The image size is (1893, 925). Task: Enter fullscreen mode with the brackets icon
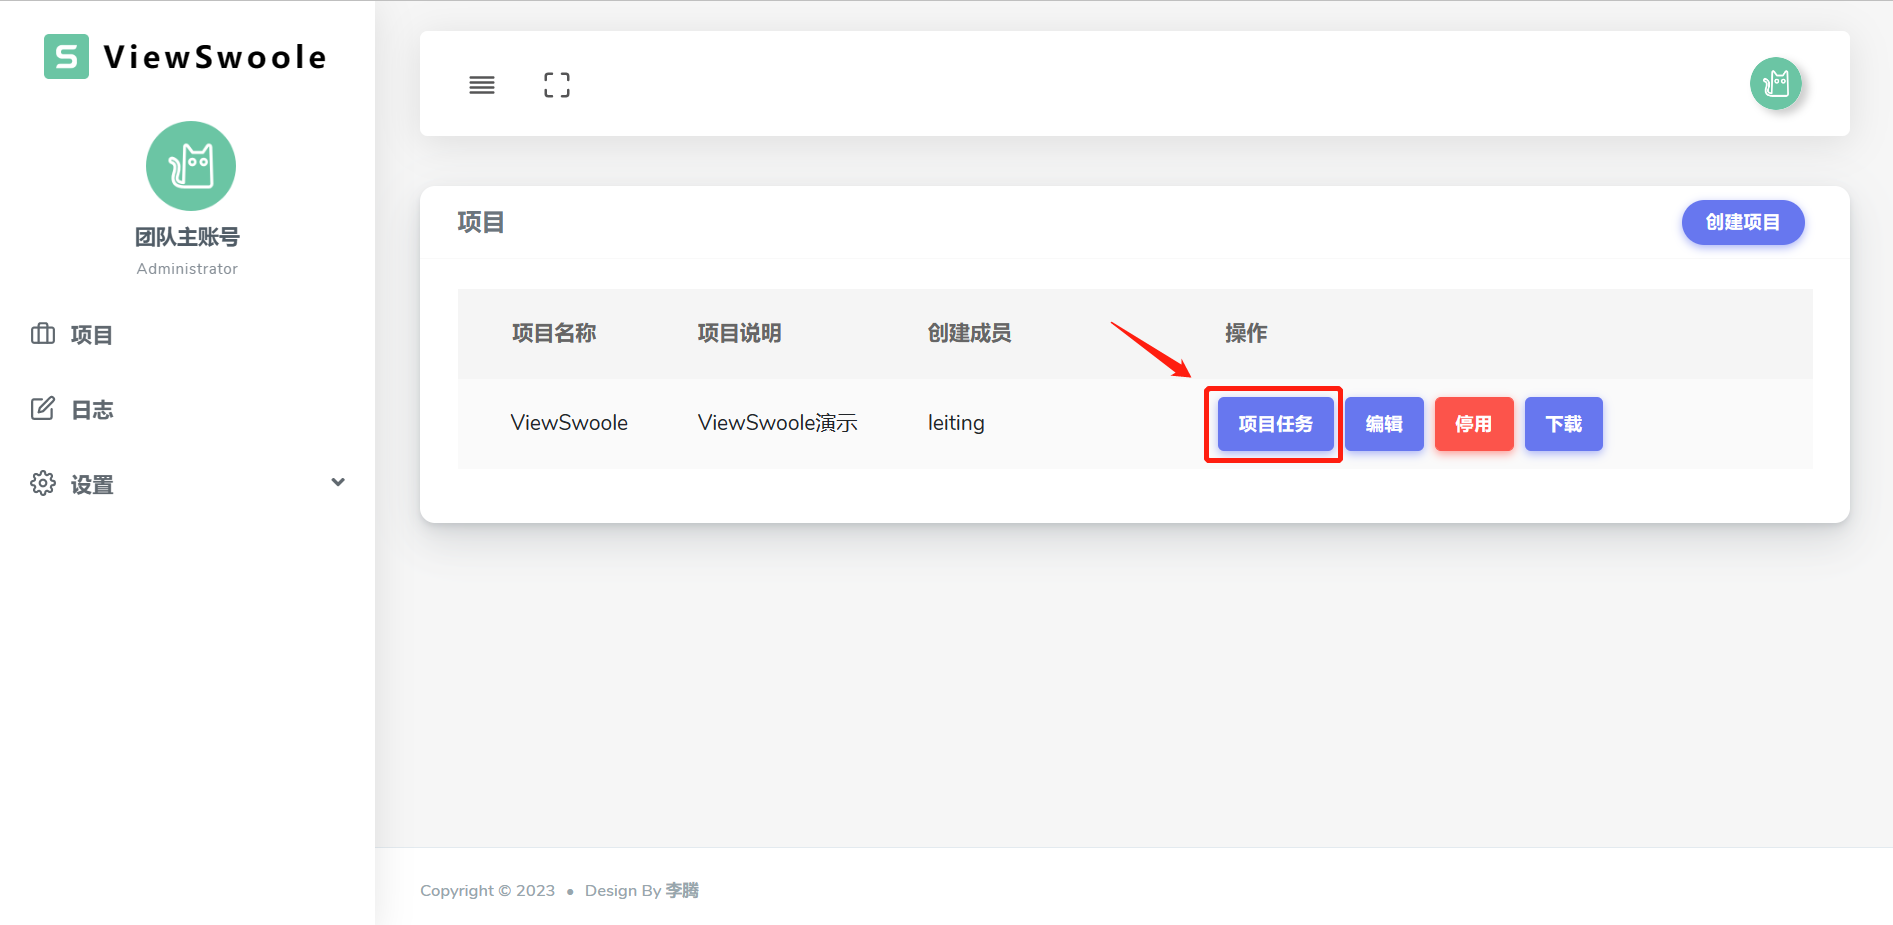[x=557, y=85]
